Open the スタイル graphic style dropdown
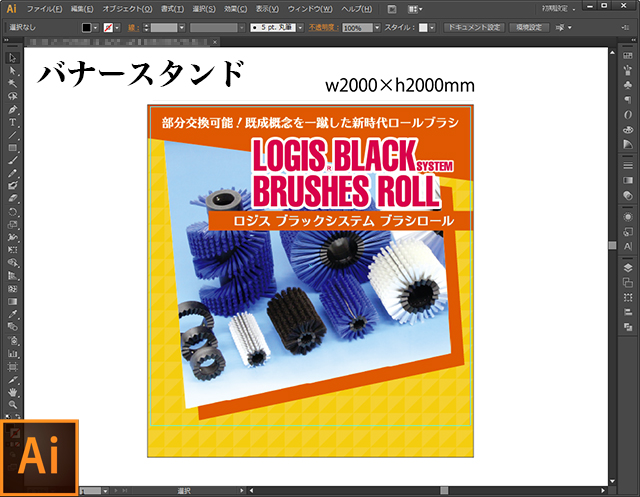The width and height of the screenshot is (640, 497). pyautogui.click(x=432, y=28)
